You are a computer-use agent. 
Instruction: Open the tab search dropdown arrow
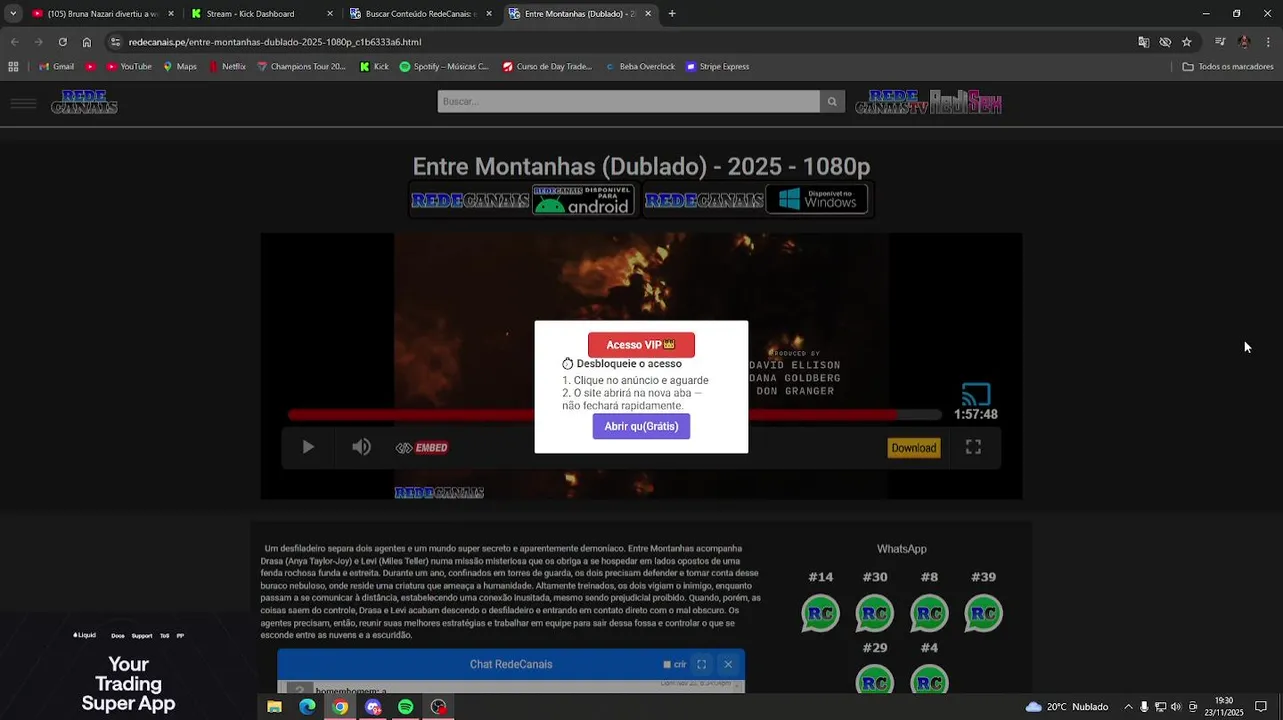[13, 14]
